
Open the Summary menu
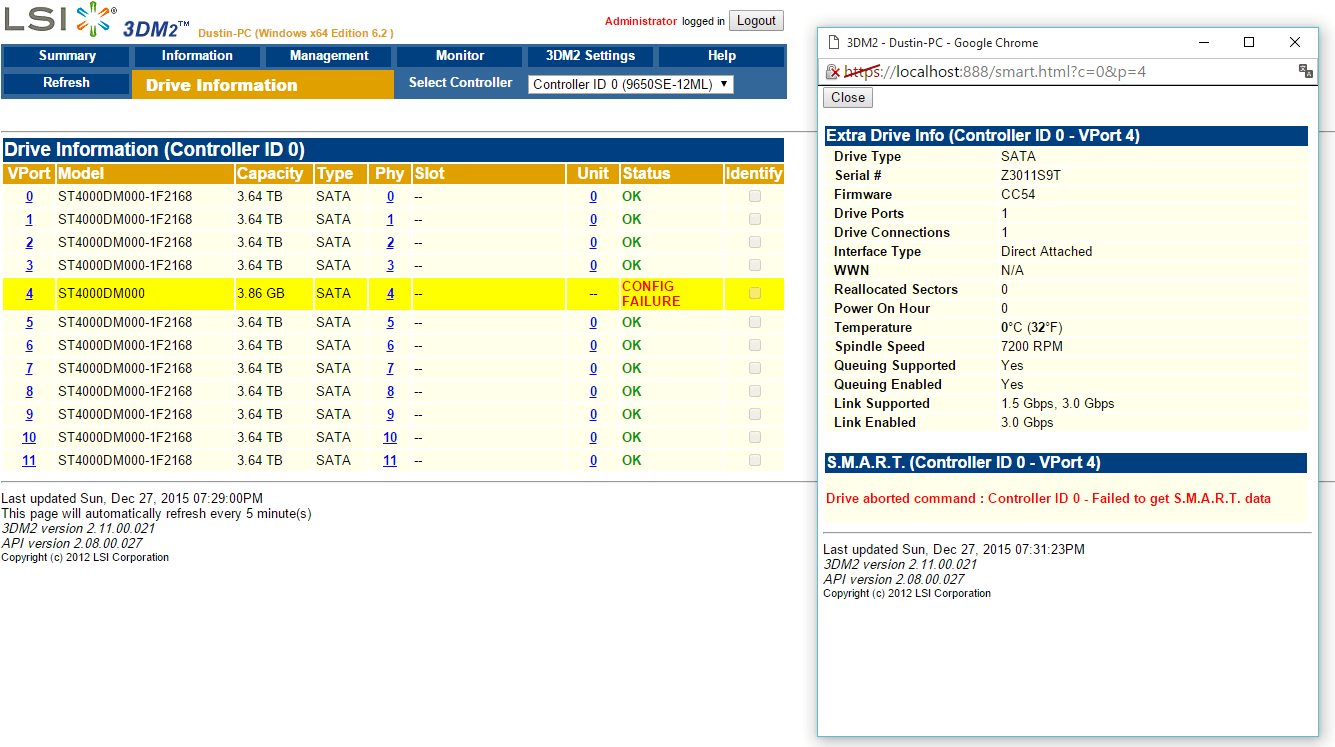point(67,56)
